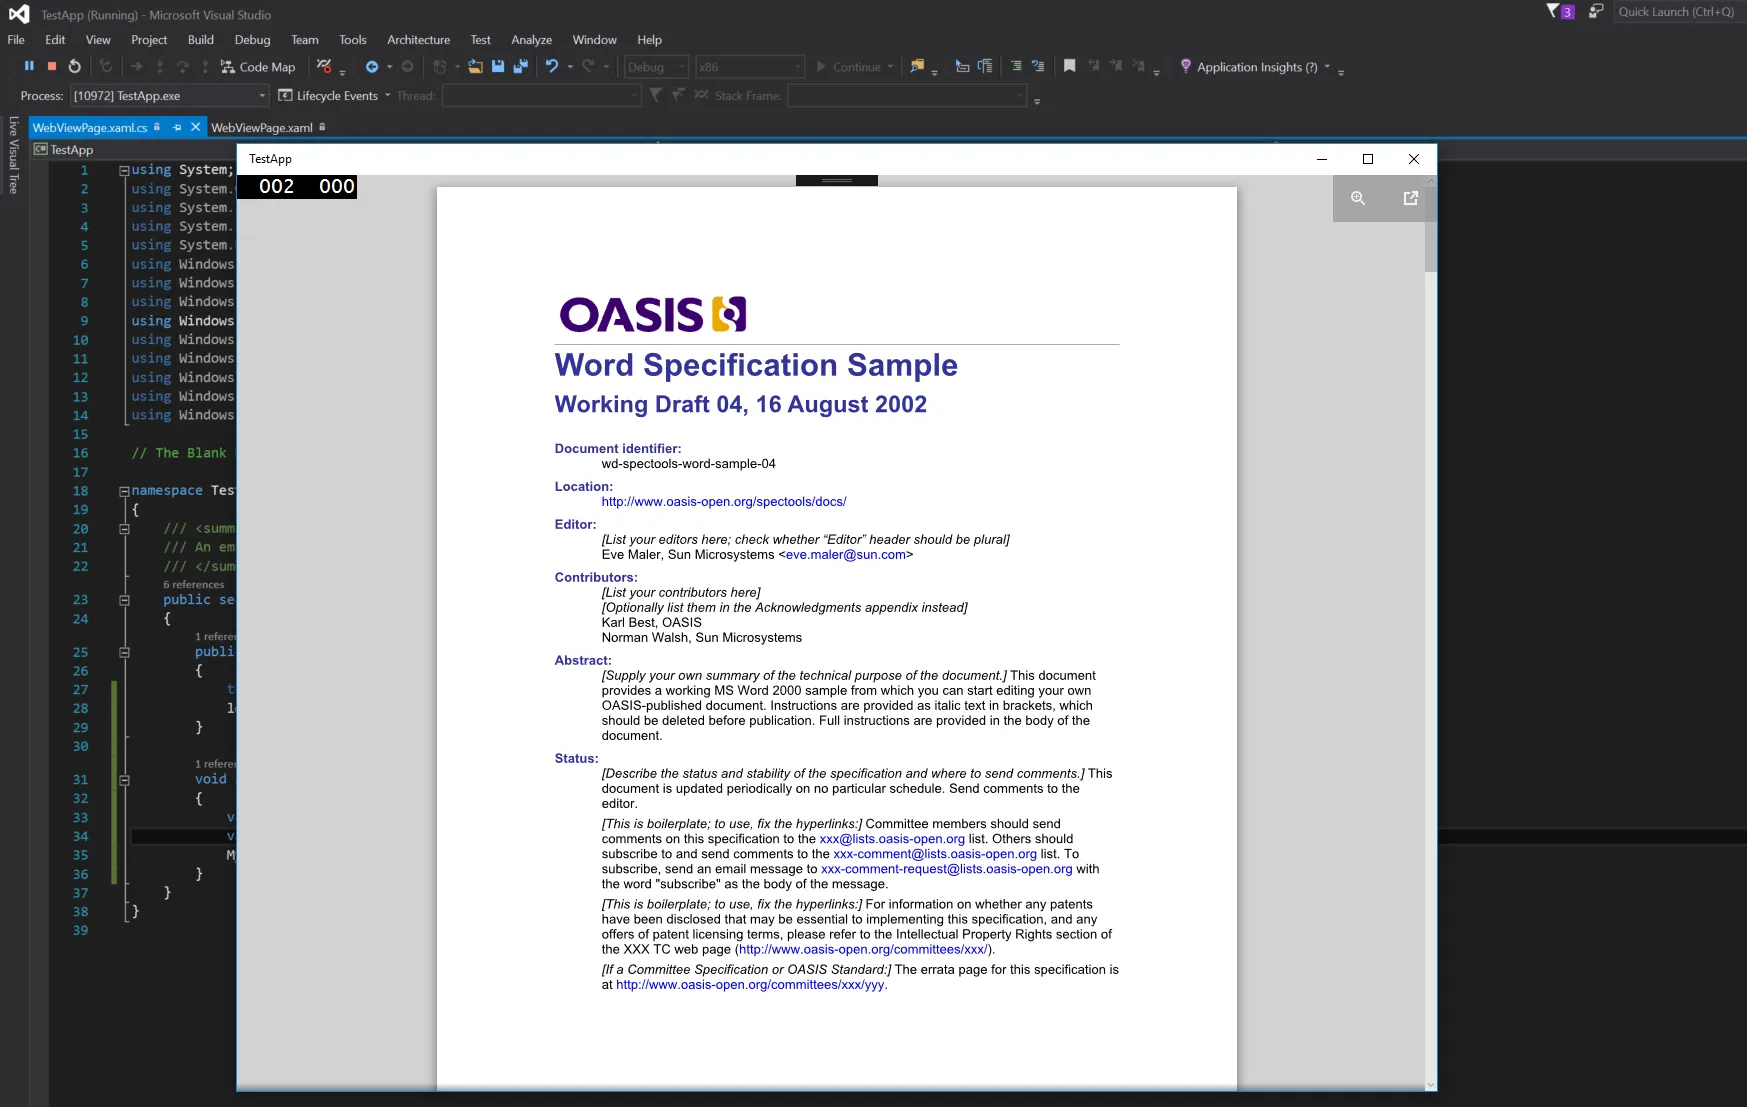This screenshot has height=1107, width=1747.
Task: Click the zoom magnifier in TestApp window
Action: point(1358,198)
